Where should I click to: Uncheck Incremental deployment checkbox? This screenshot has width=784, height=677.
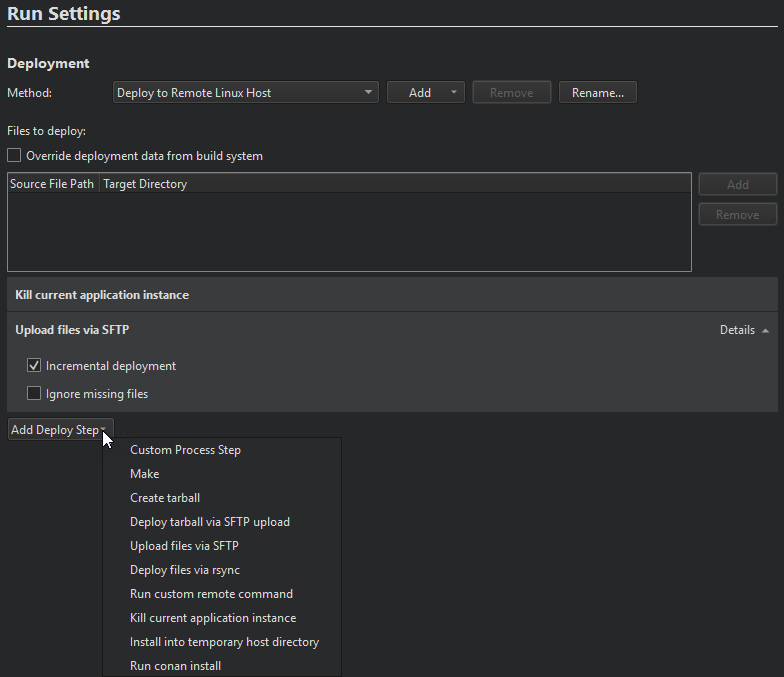pyautogui.click(x=34, y=366)
